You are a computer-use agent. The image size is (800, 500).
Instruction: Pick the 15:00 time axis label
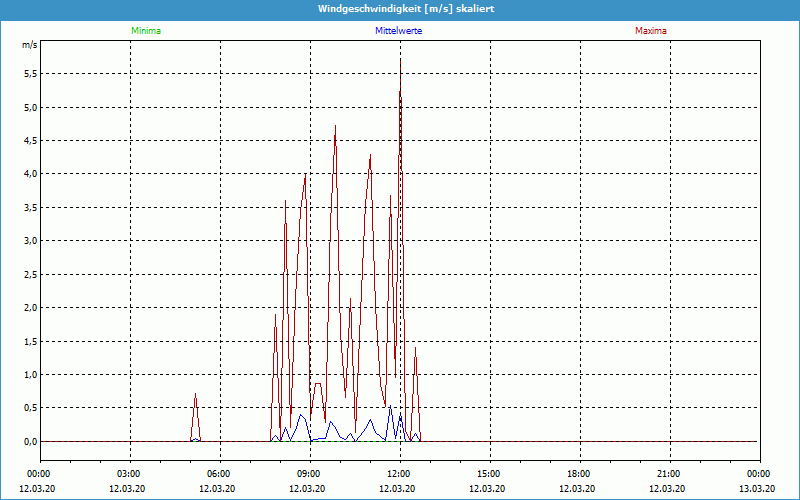[488, 474]
